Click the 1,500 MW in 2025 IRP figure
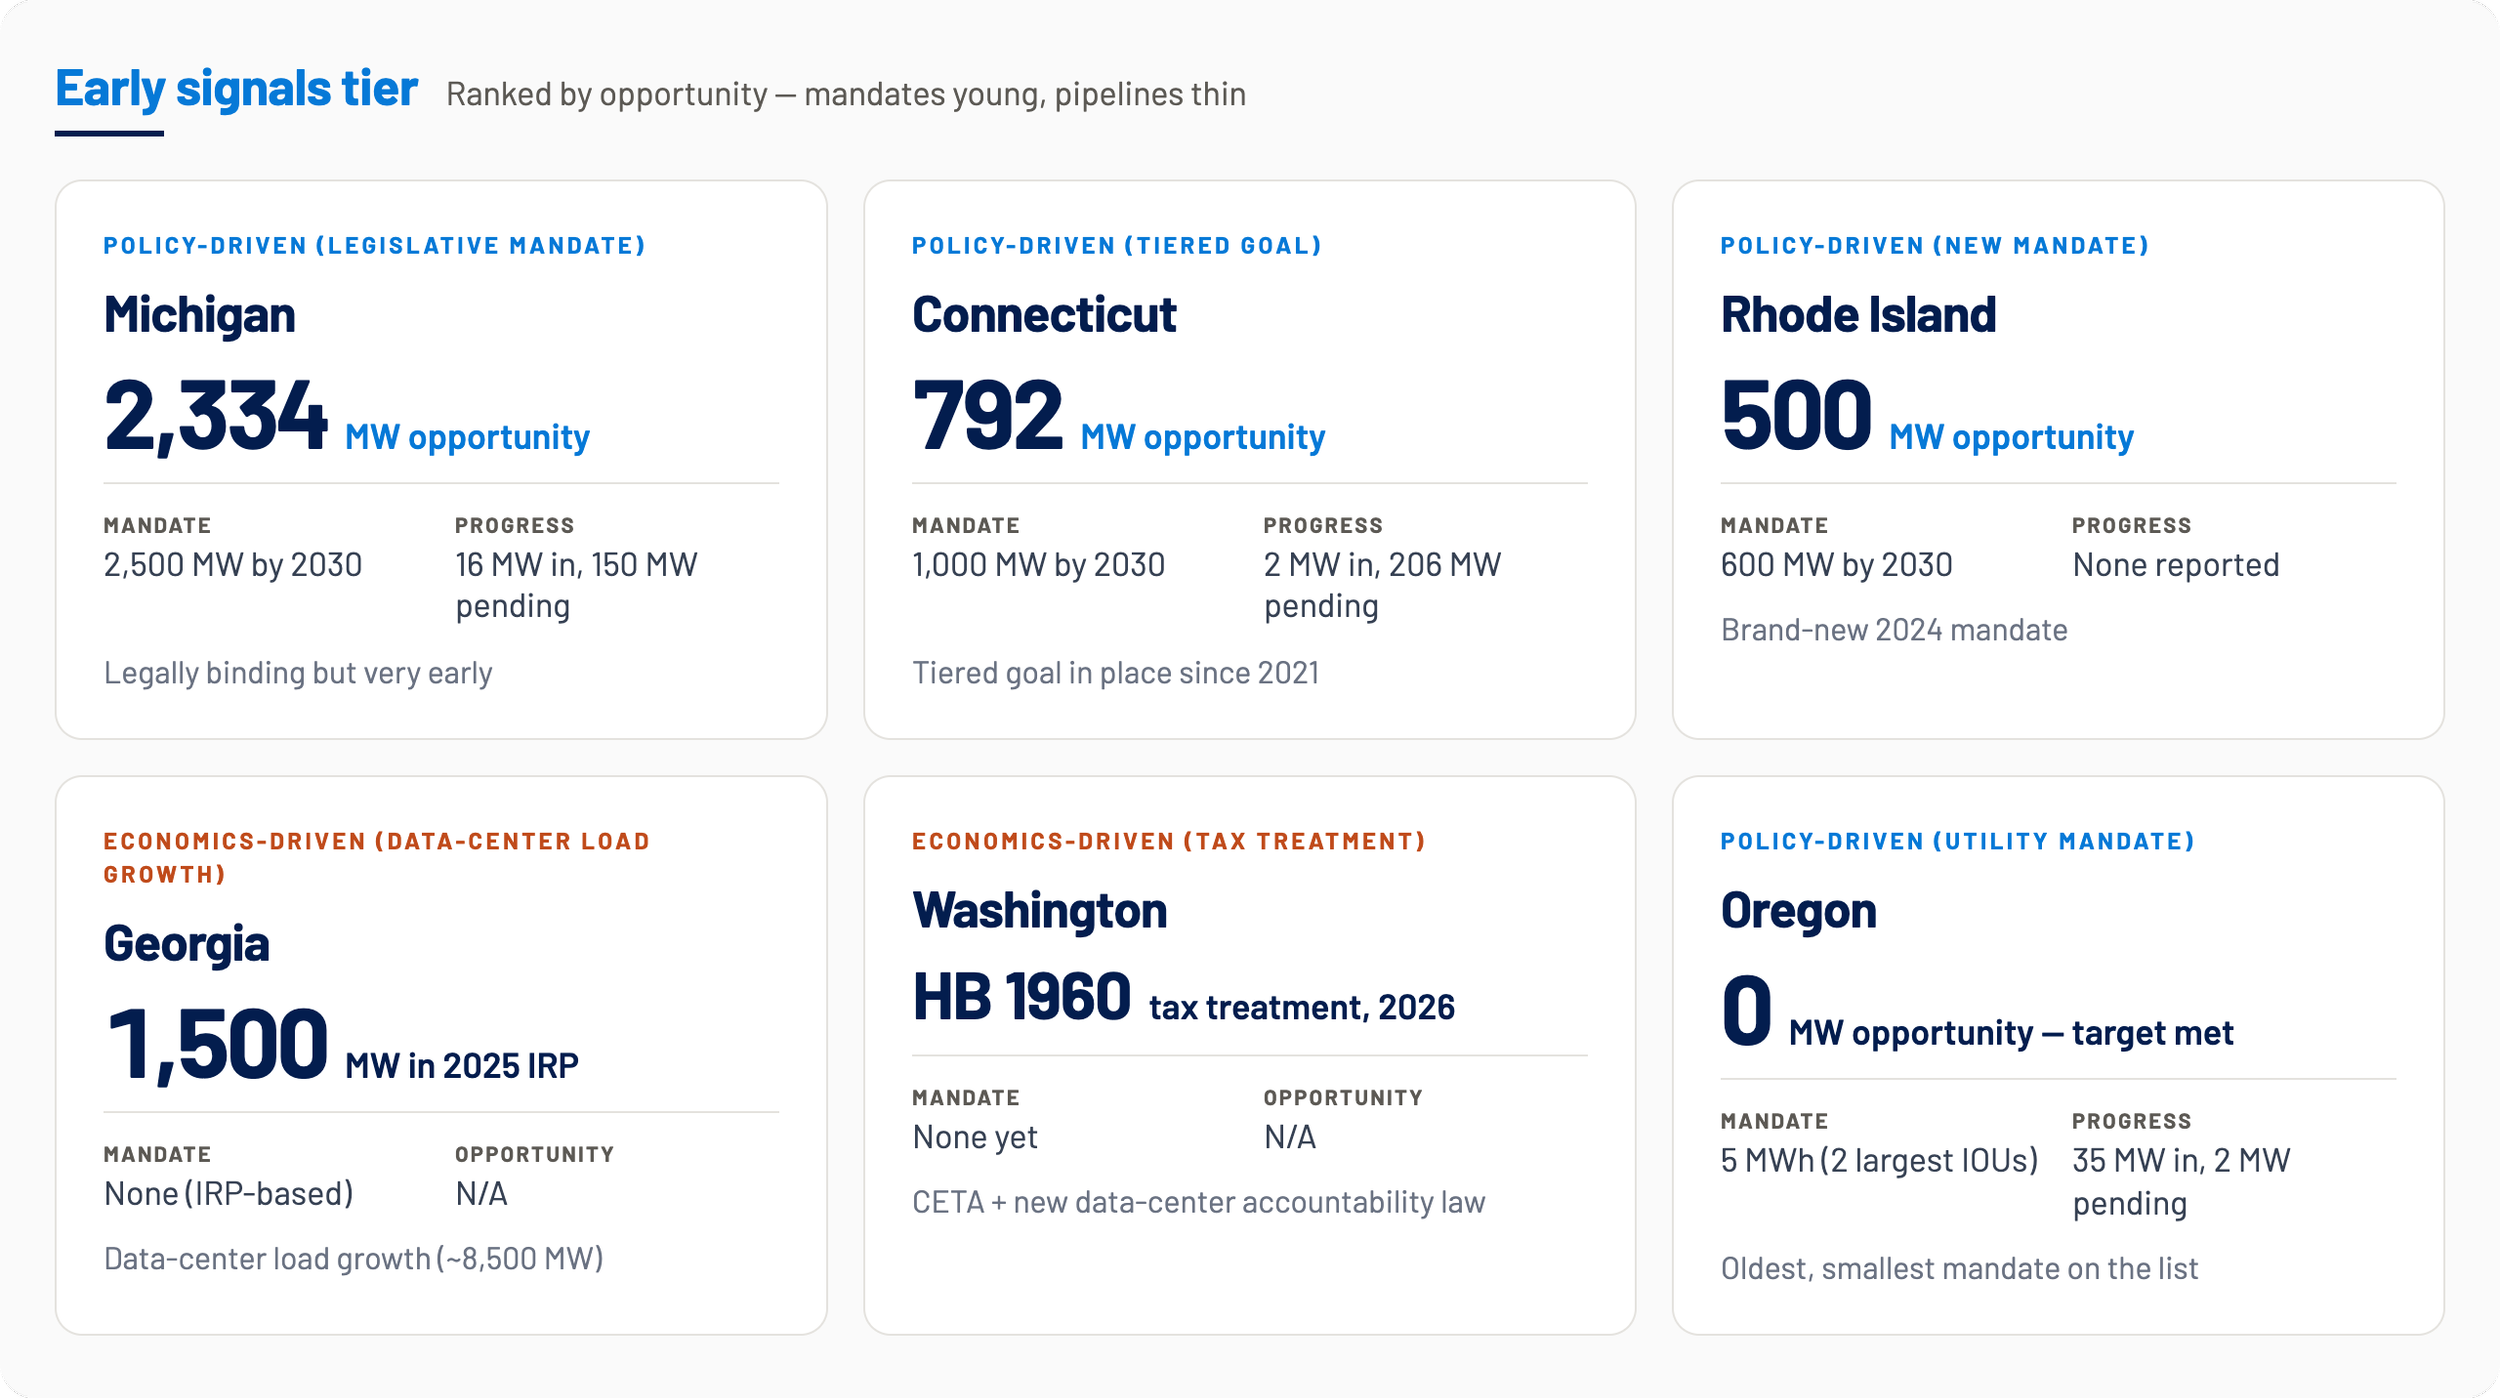Viewport: 2500px width, 1398px height. click(341, 1045)
